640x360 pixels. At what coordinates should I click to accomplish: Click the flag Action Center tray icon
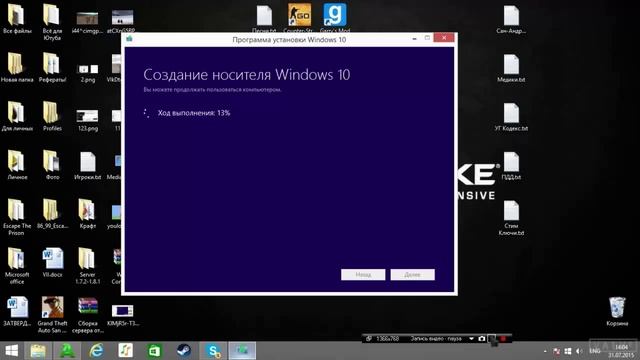(x=556, y=351)
